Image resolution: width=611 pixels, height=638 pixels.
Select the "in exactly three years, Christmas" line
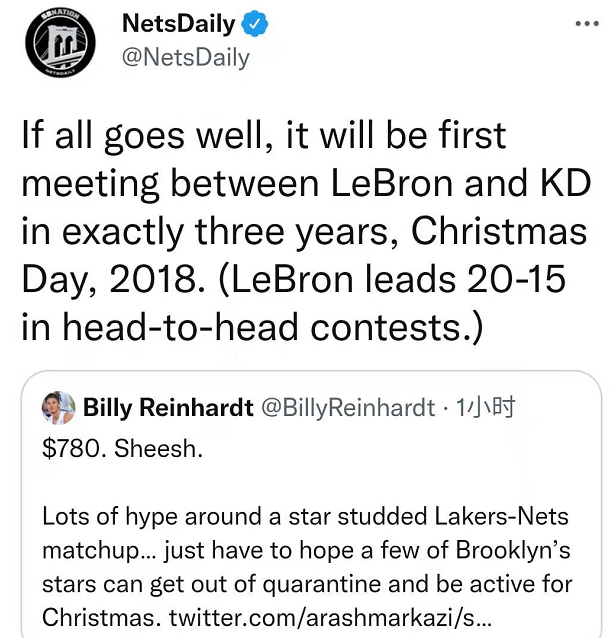pyautogui.click(x=304, y=232)
